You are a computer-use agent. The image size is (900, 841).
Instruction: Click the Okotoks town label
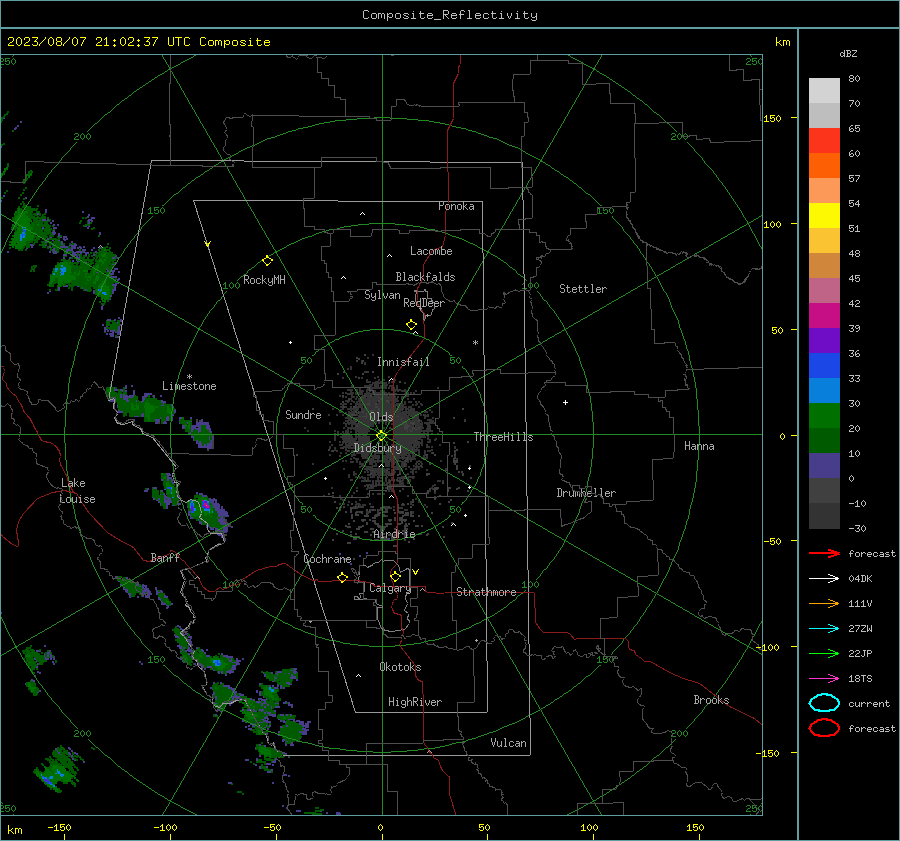pyautogui.click(x=400, y=667)
